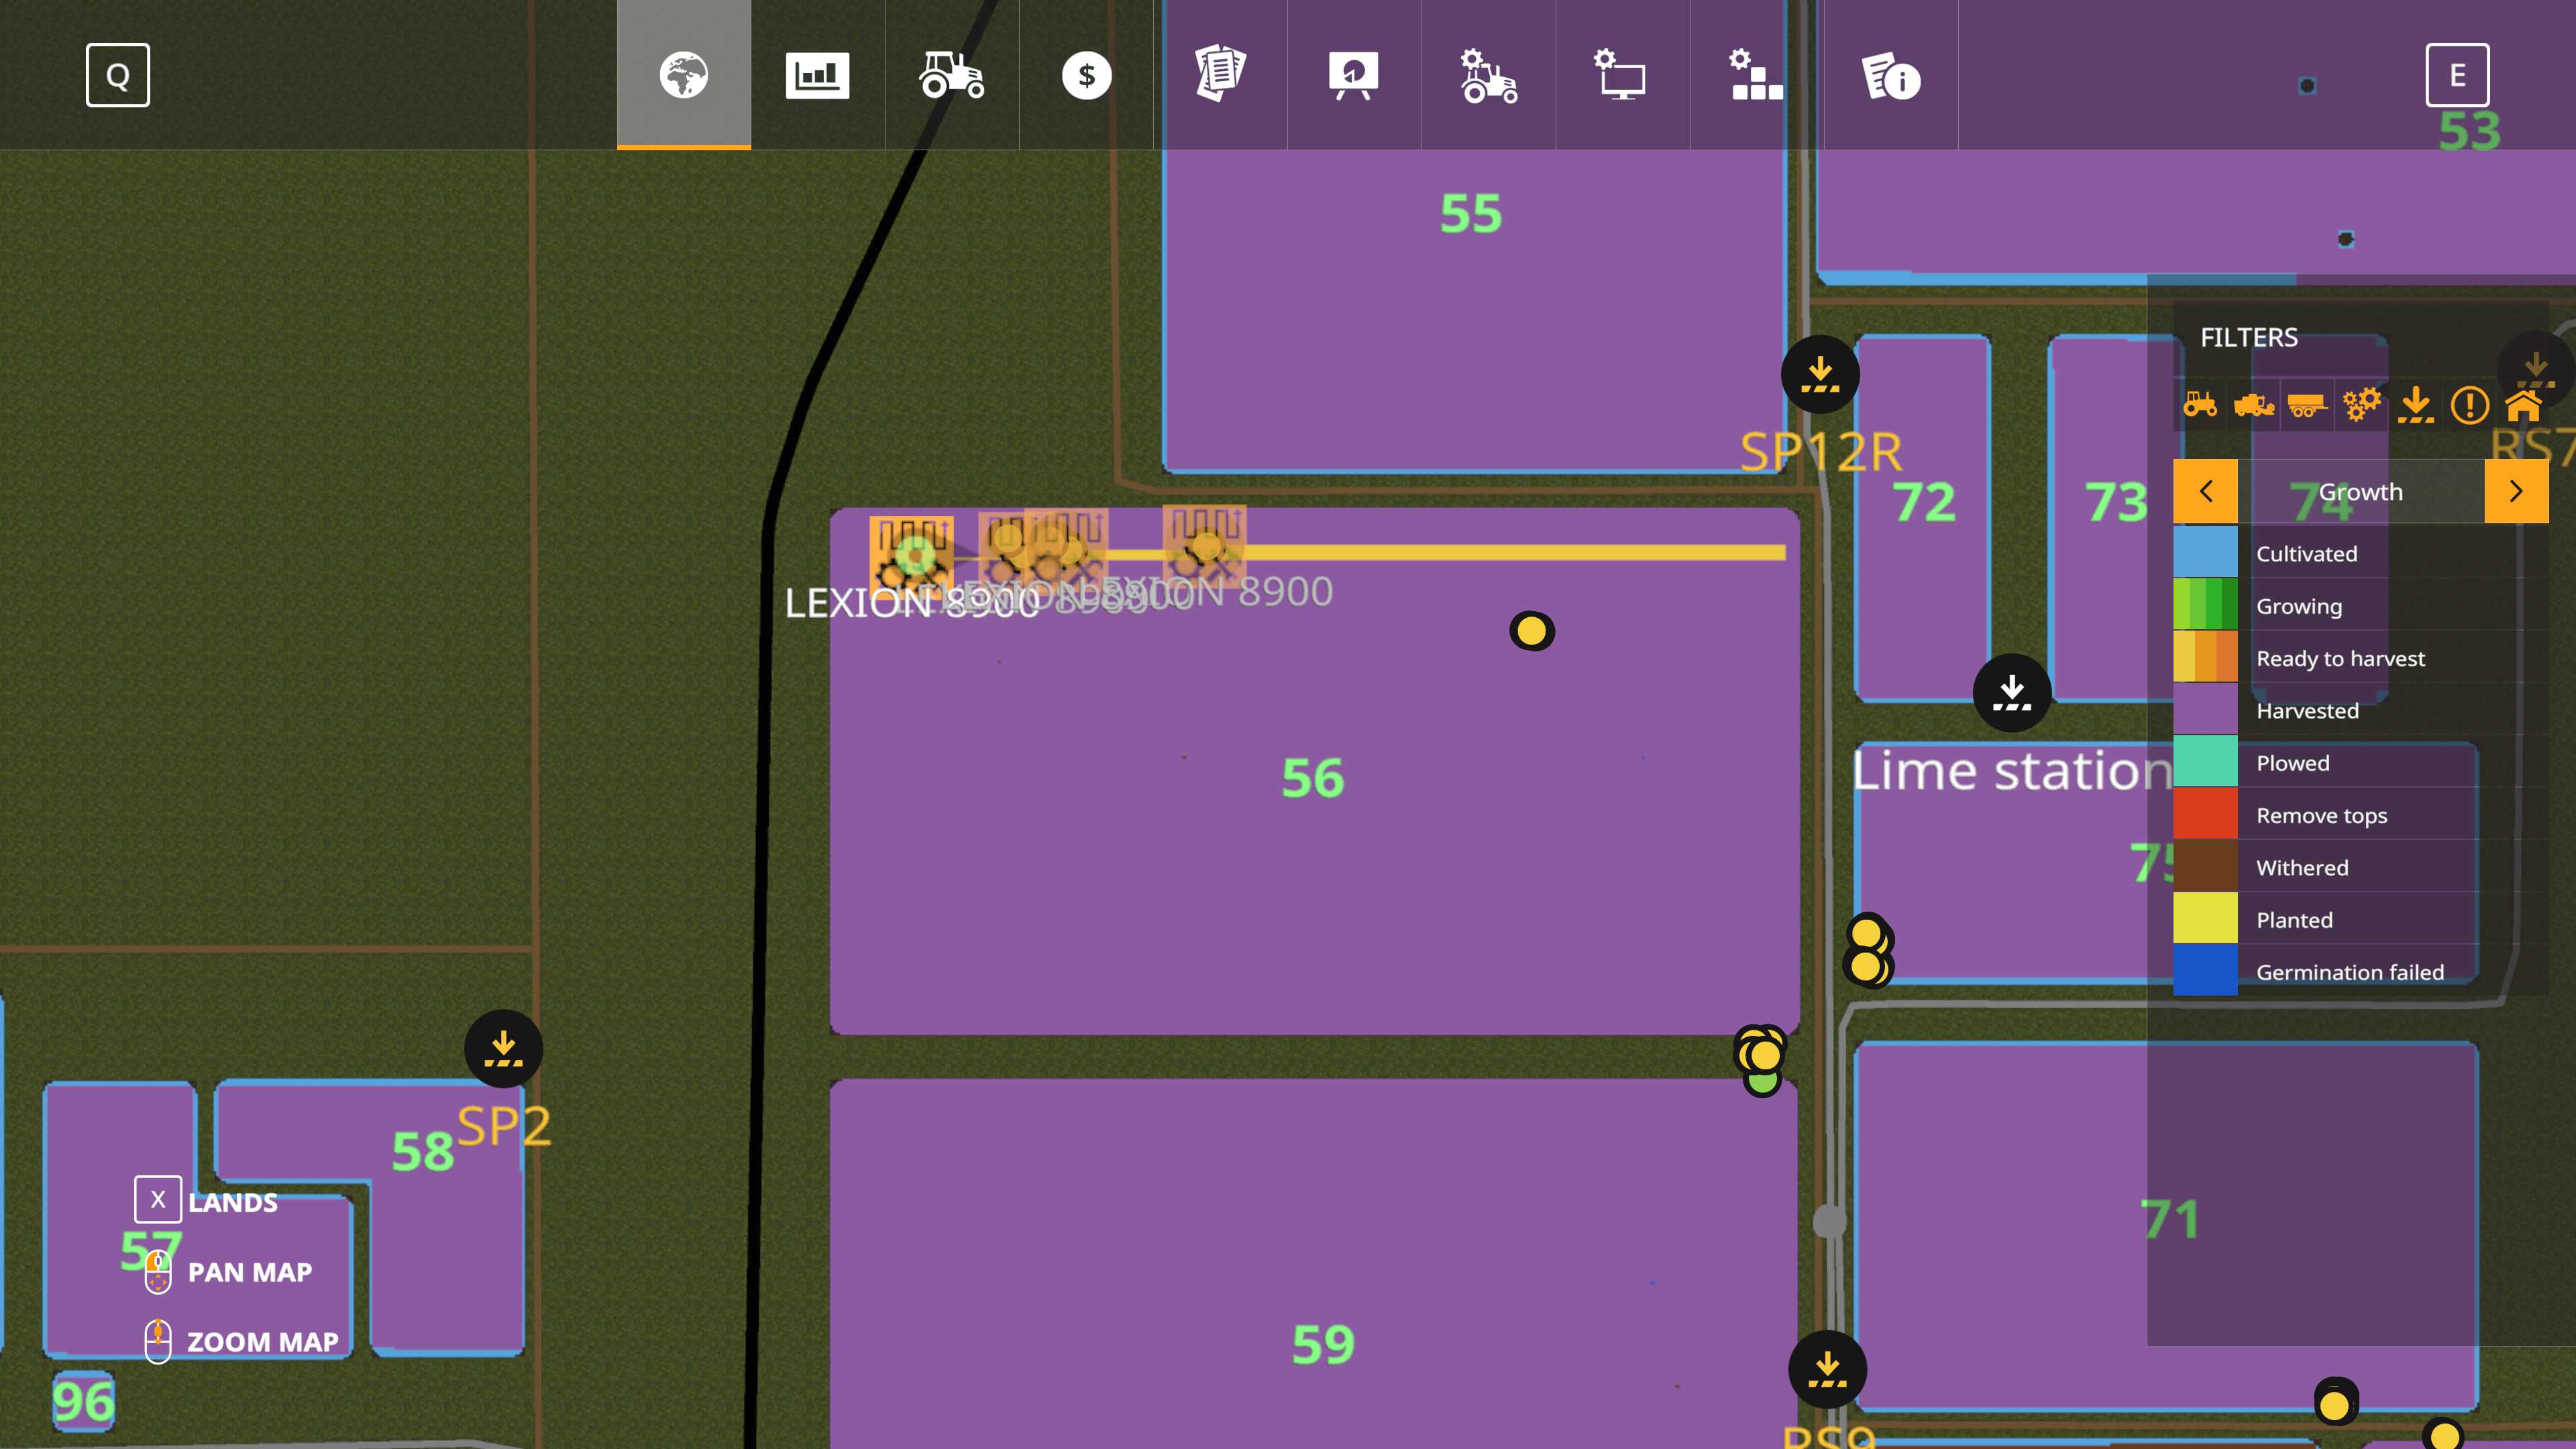
Task: Toggle the gears production filter
Action: [x=2361, y=405]
